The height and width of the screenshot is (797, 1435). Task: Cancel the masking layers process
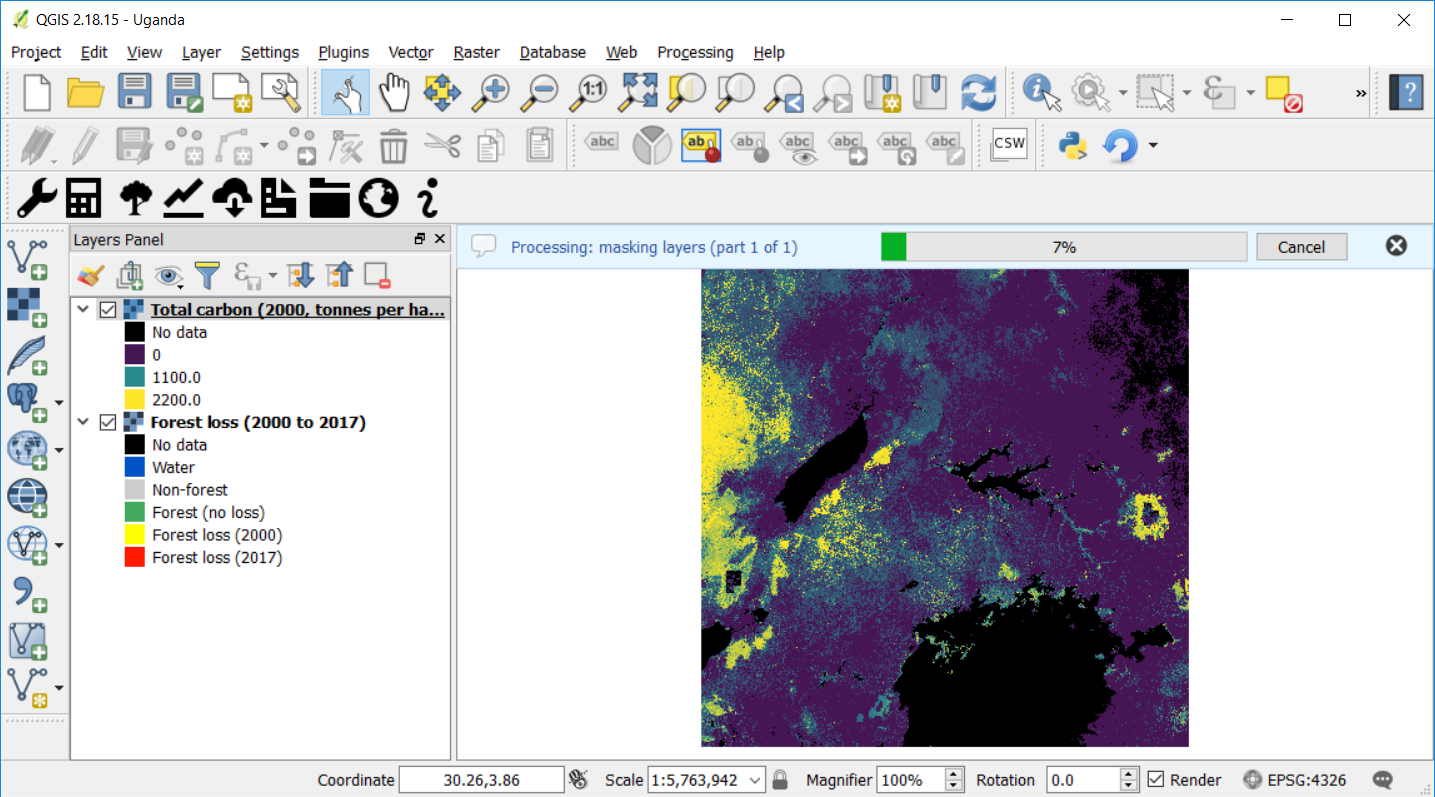1301,247
